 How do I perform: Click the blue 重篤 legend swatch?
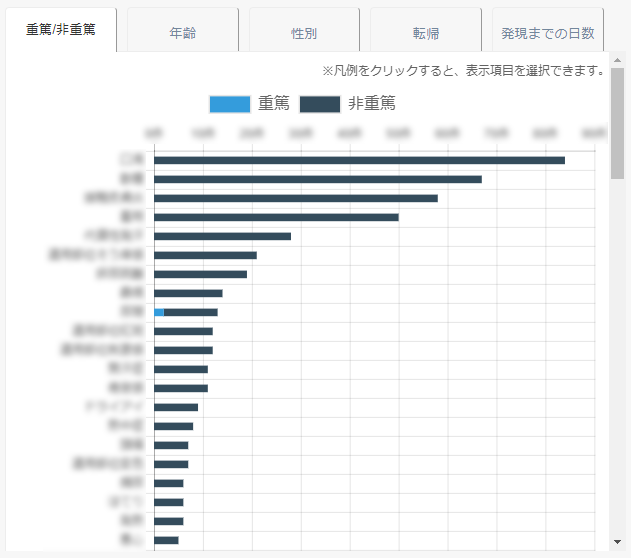(229, 104)
